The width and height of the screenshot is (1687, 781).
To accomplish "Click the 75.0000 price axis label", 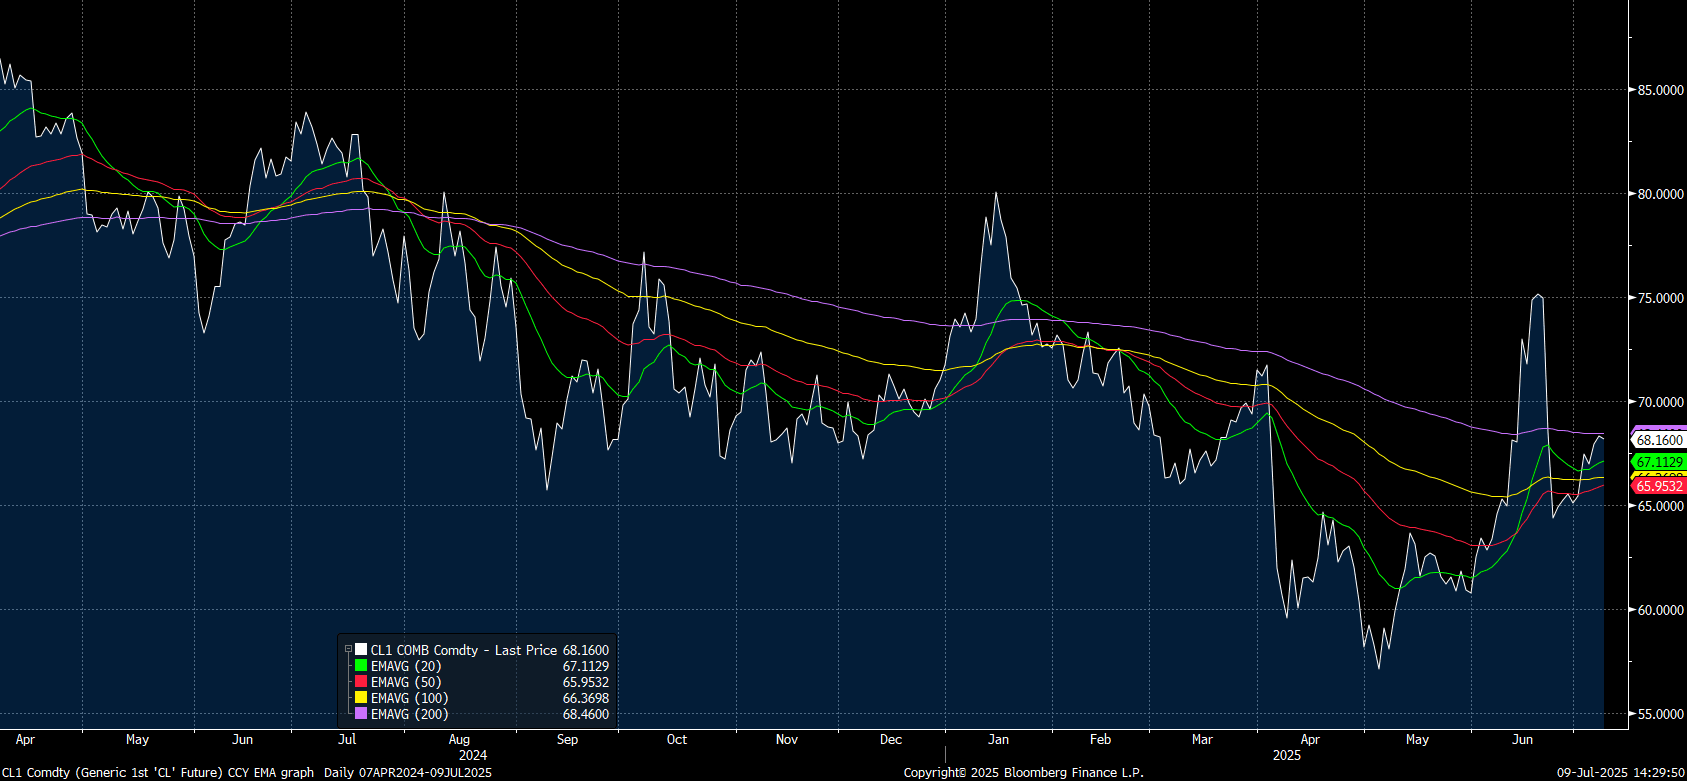I will 1660,298.
